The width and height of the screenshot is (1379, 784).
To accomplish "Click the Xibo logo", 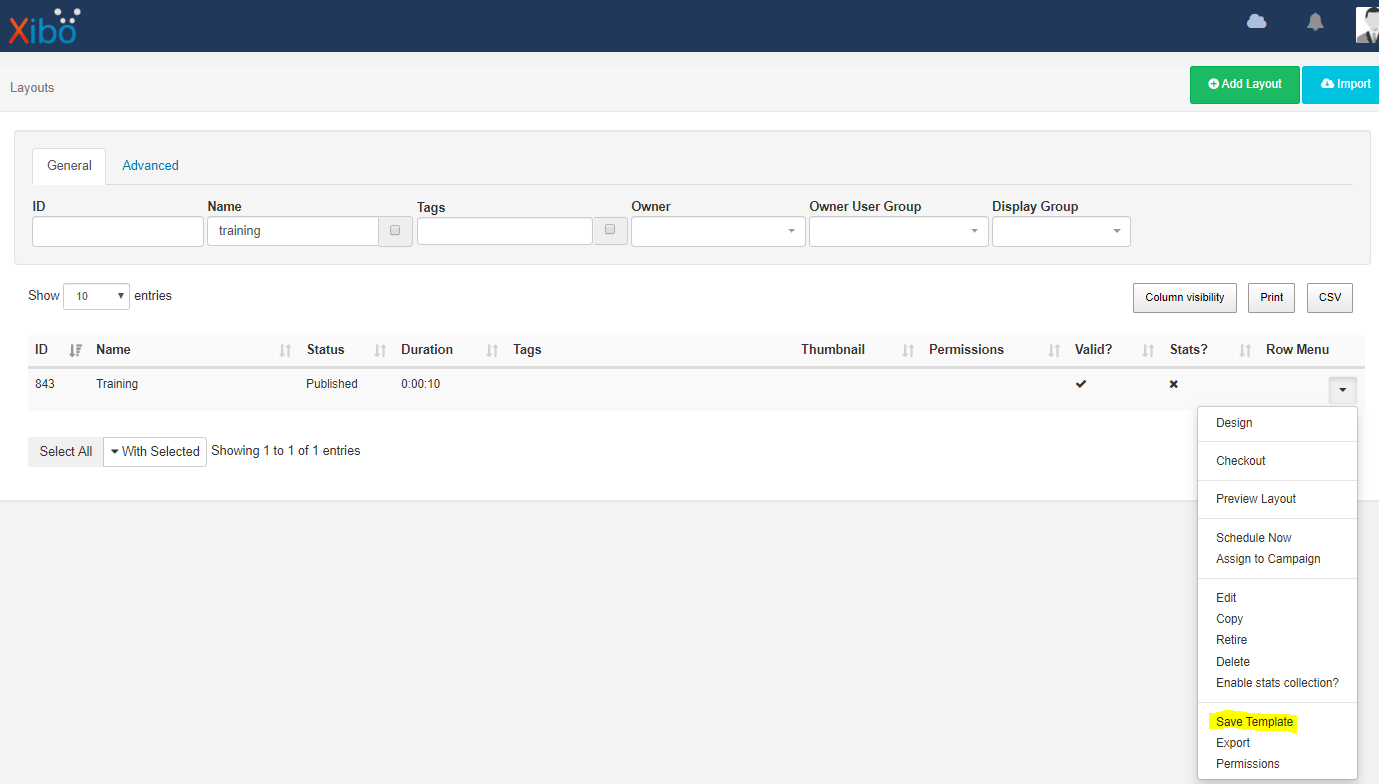I will point(44,26).
